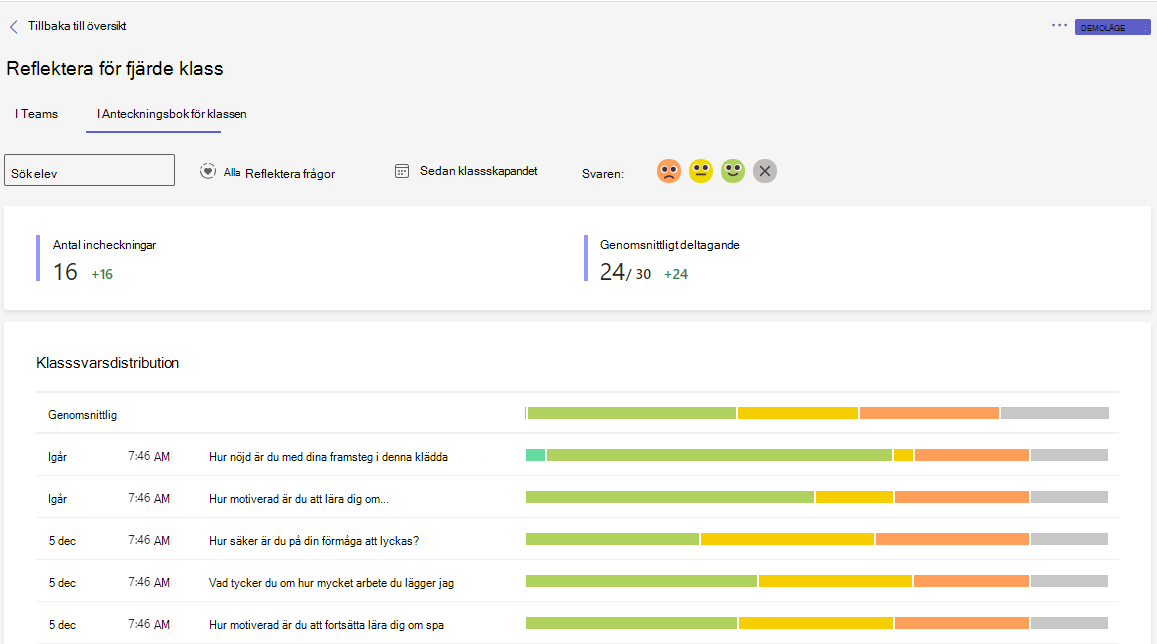Open 'Vad tycker du om hur mycket arbete' row
The image size is (1157, 644).
pos(577,582)
